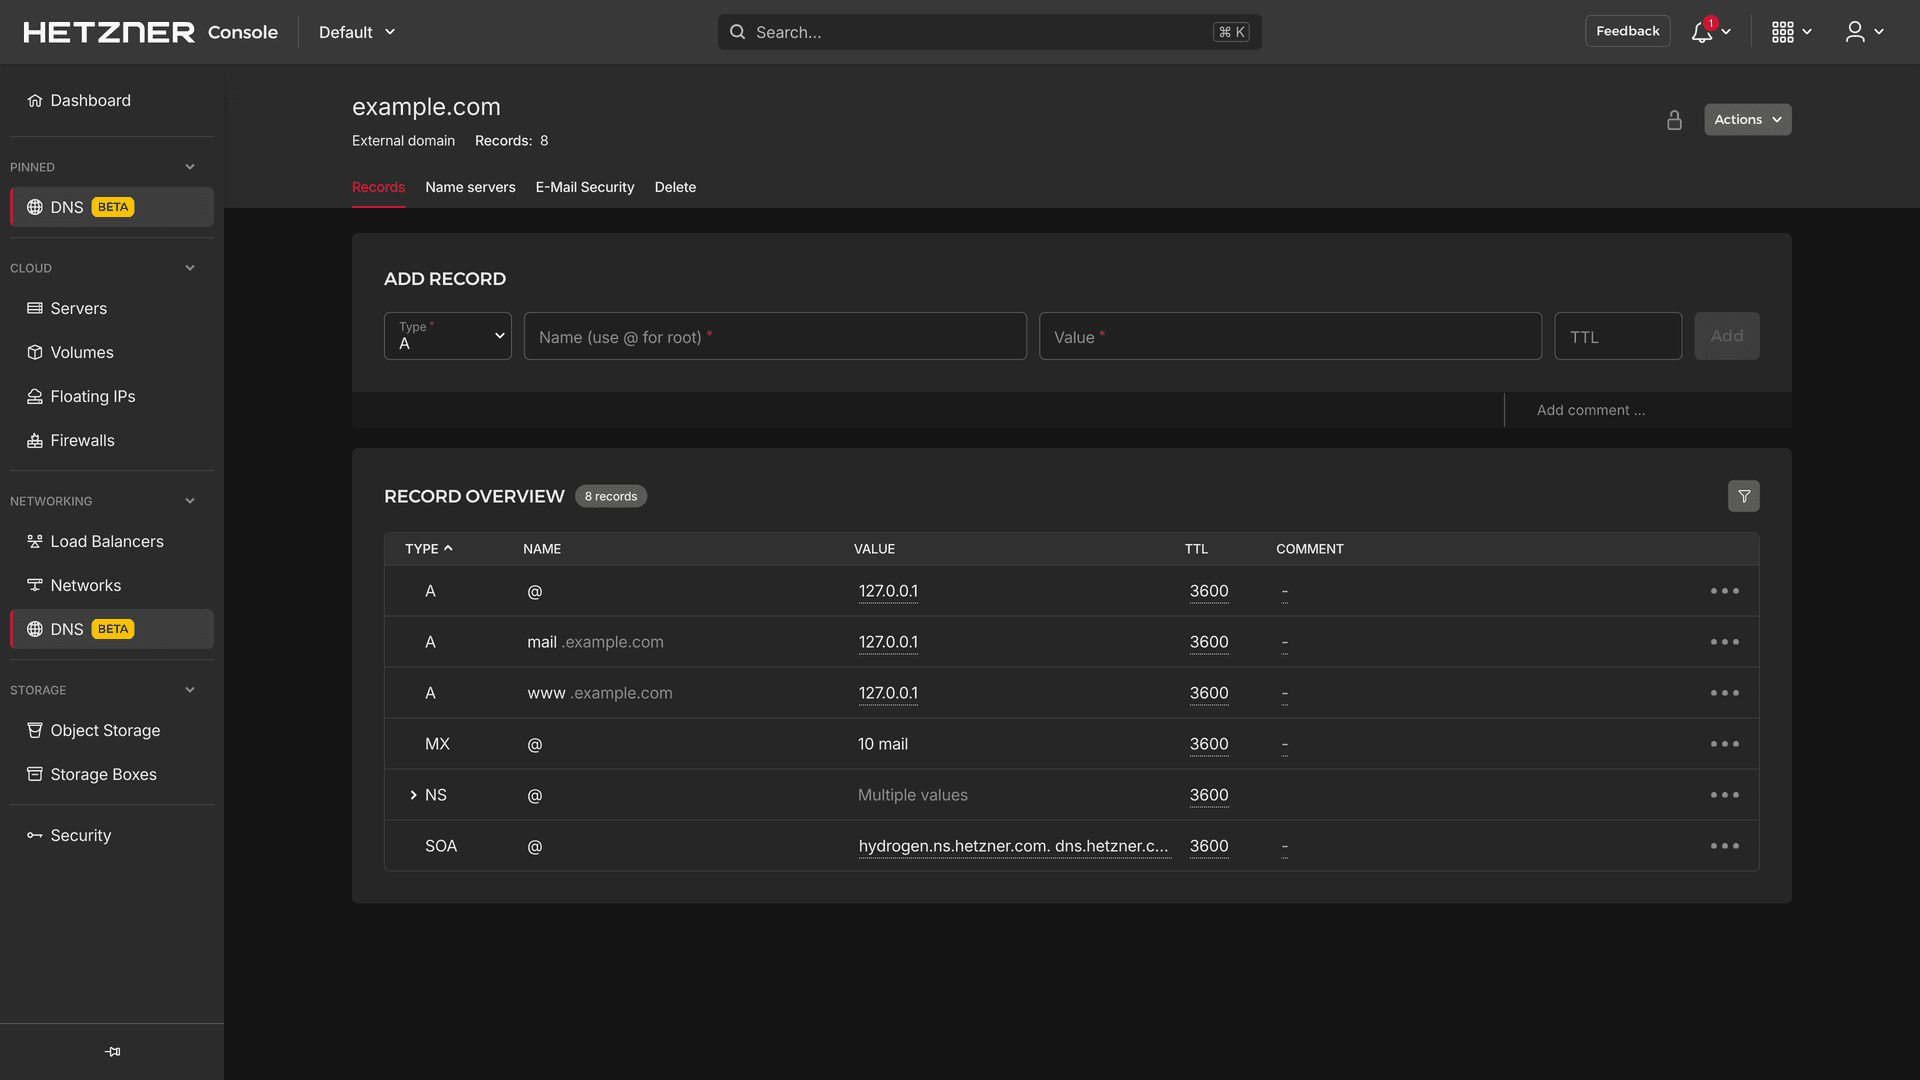Click the sidebar pin icon at bottom
The height and width of the screenshot is (1080, 1920).
point(112,1051)
